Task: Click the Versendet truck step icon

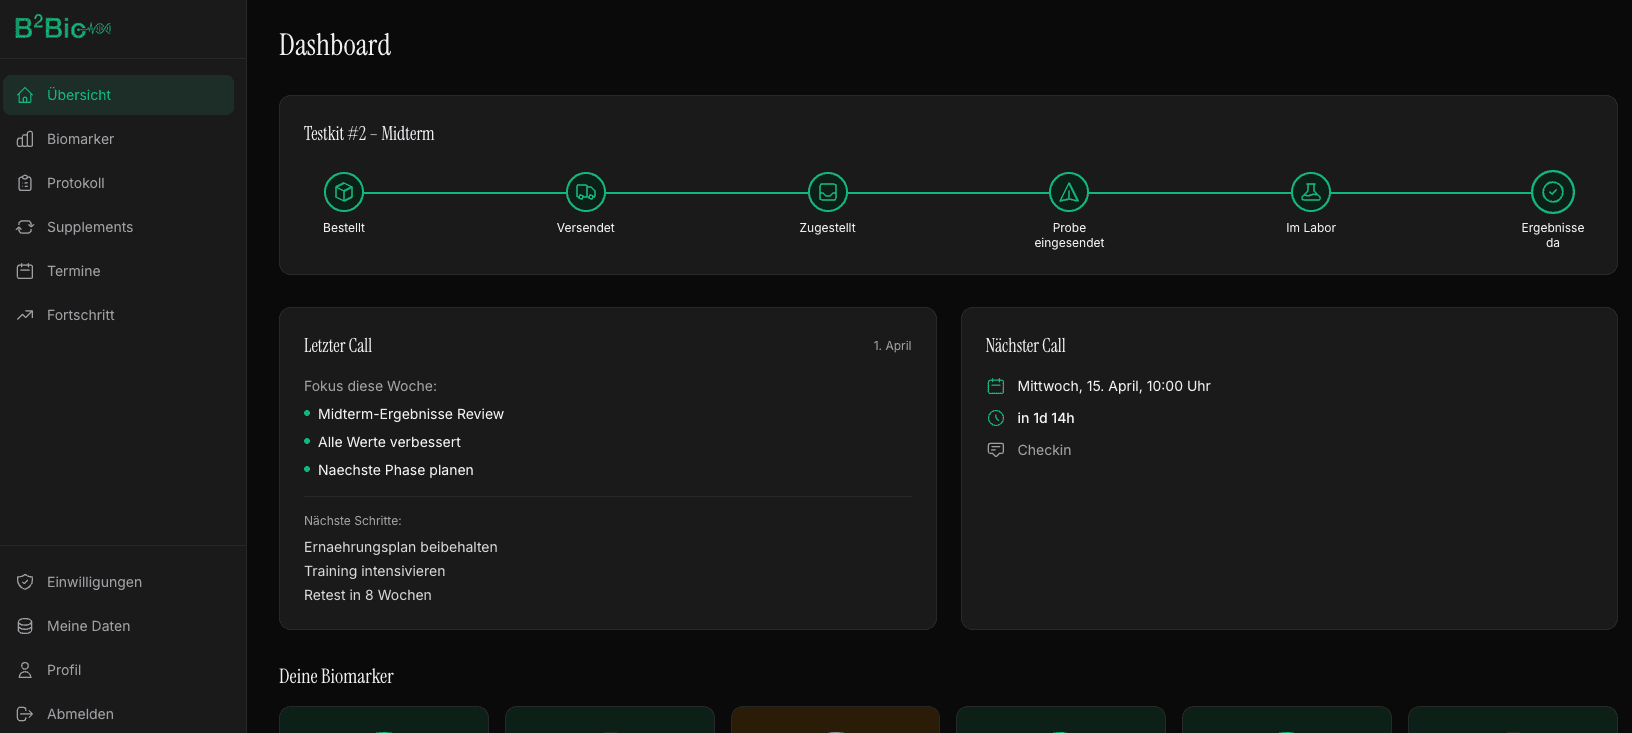Action: pyautogui.click(x=586, y=192)
